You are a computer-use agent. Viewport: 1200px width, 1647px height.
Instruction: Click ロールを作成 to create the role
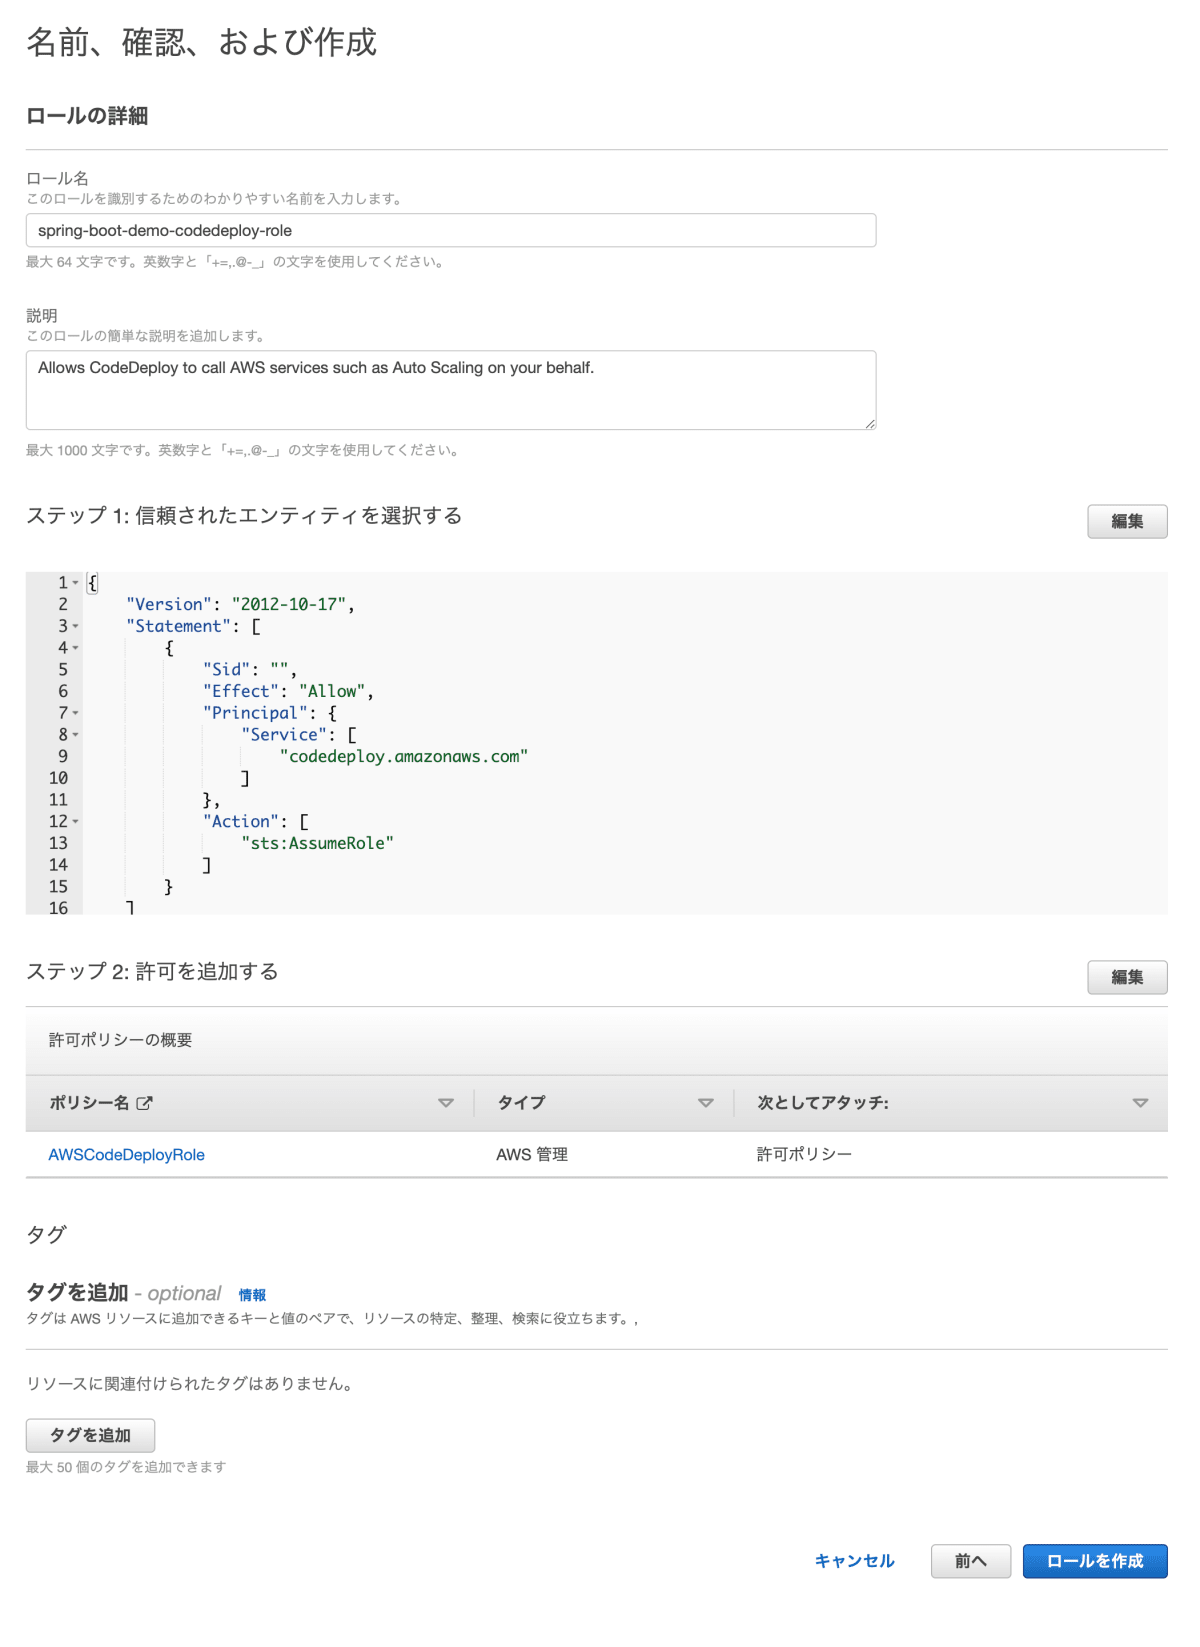pyautogui.click(x=1095, y=1561)
